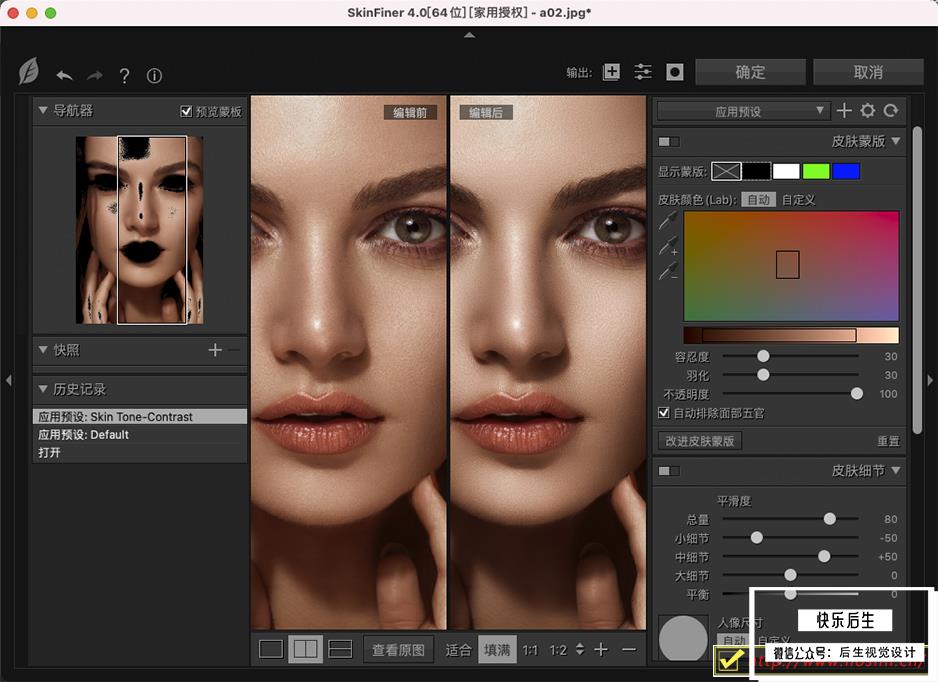Switch to top-bottom split view layout

point(340,649)
